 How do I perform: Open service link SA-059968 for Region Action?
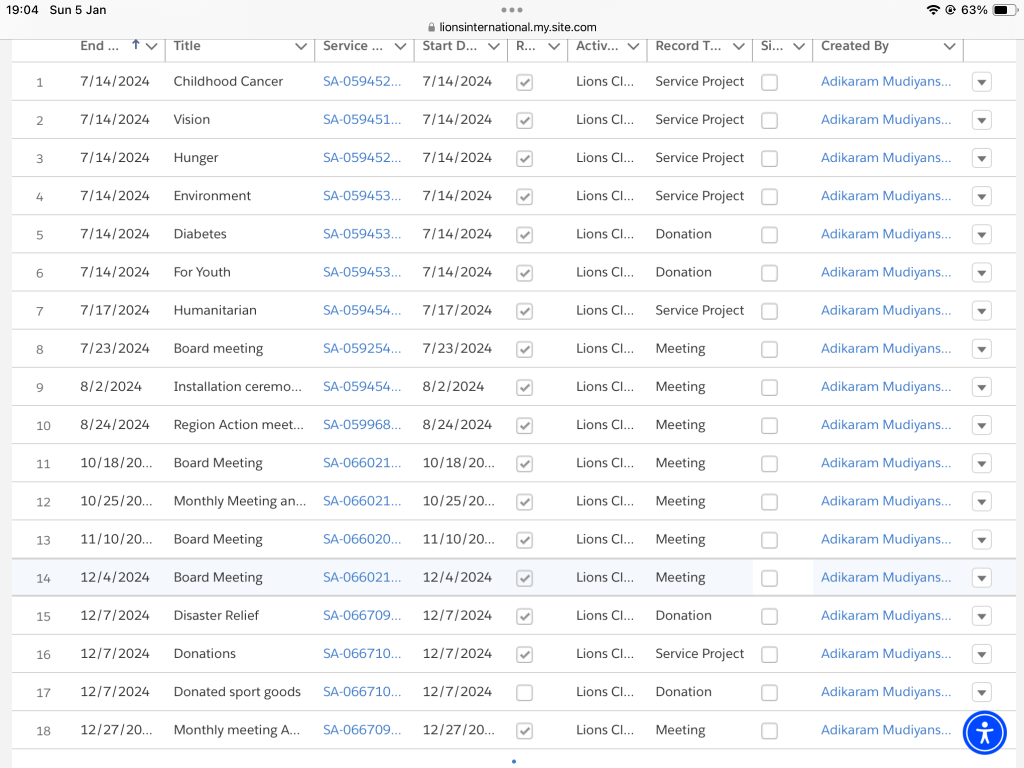pos(362,424)
